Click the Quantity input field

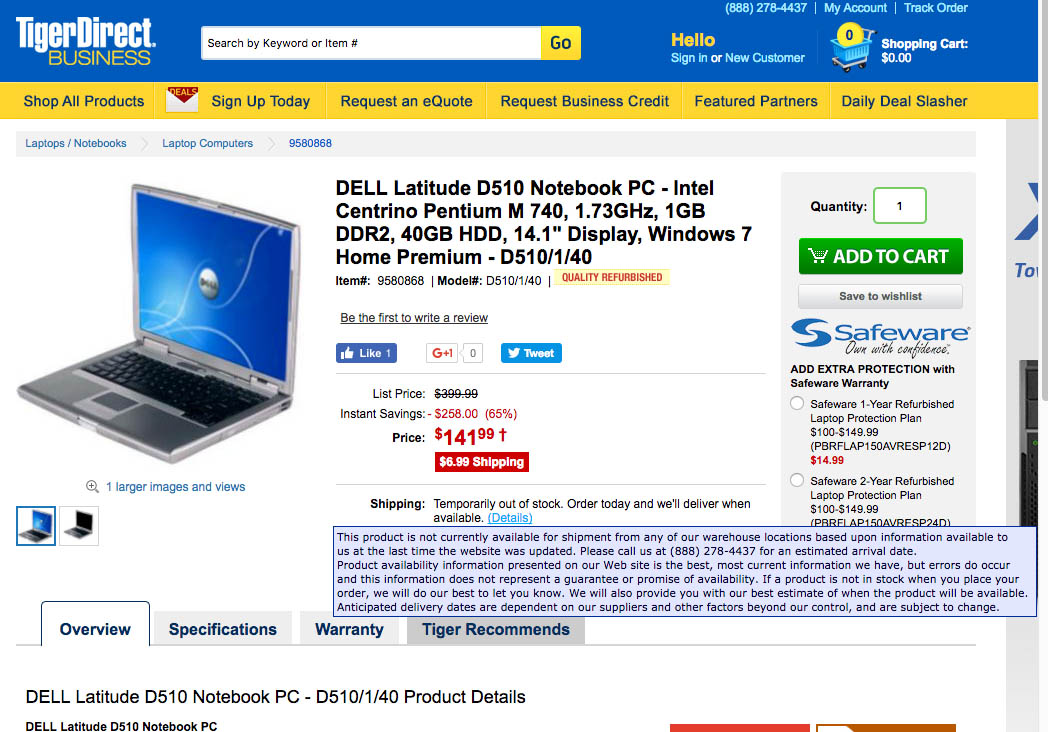[900, 206]
